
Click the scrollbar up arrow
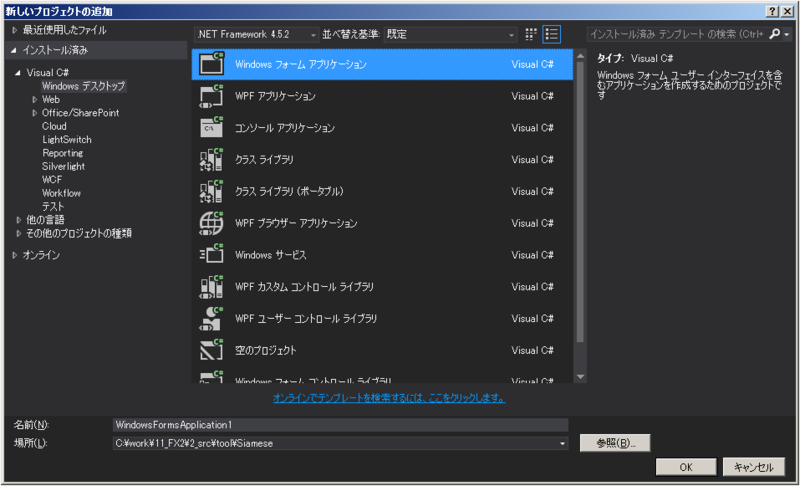click(580, 56)
